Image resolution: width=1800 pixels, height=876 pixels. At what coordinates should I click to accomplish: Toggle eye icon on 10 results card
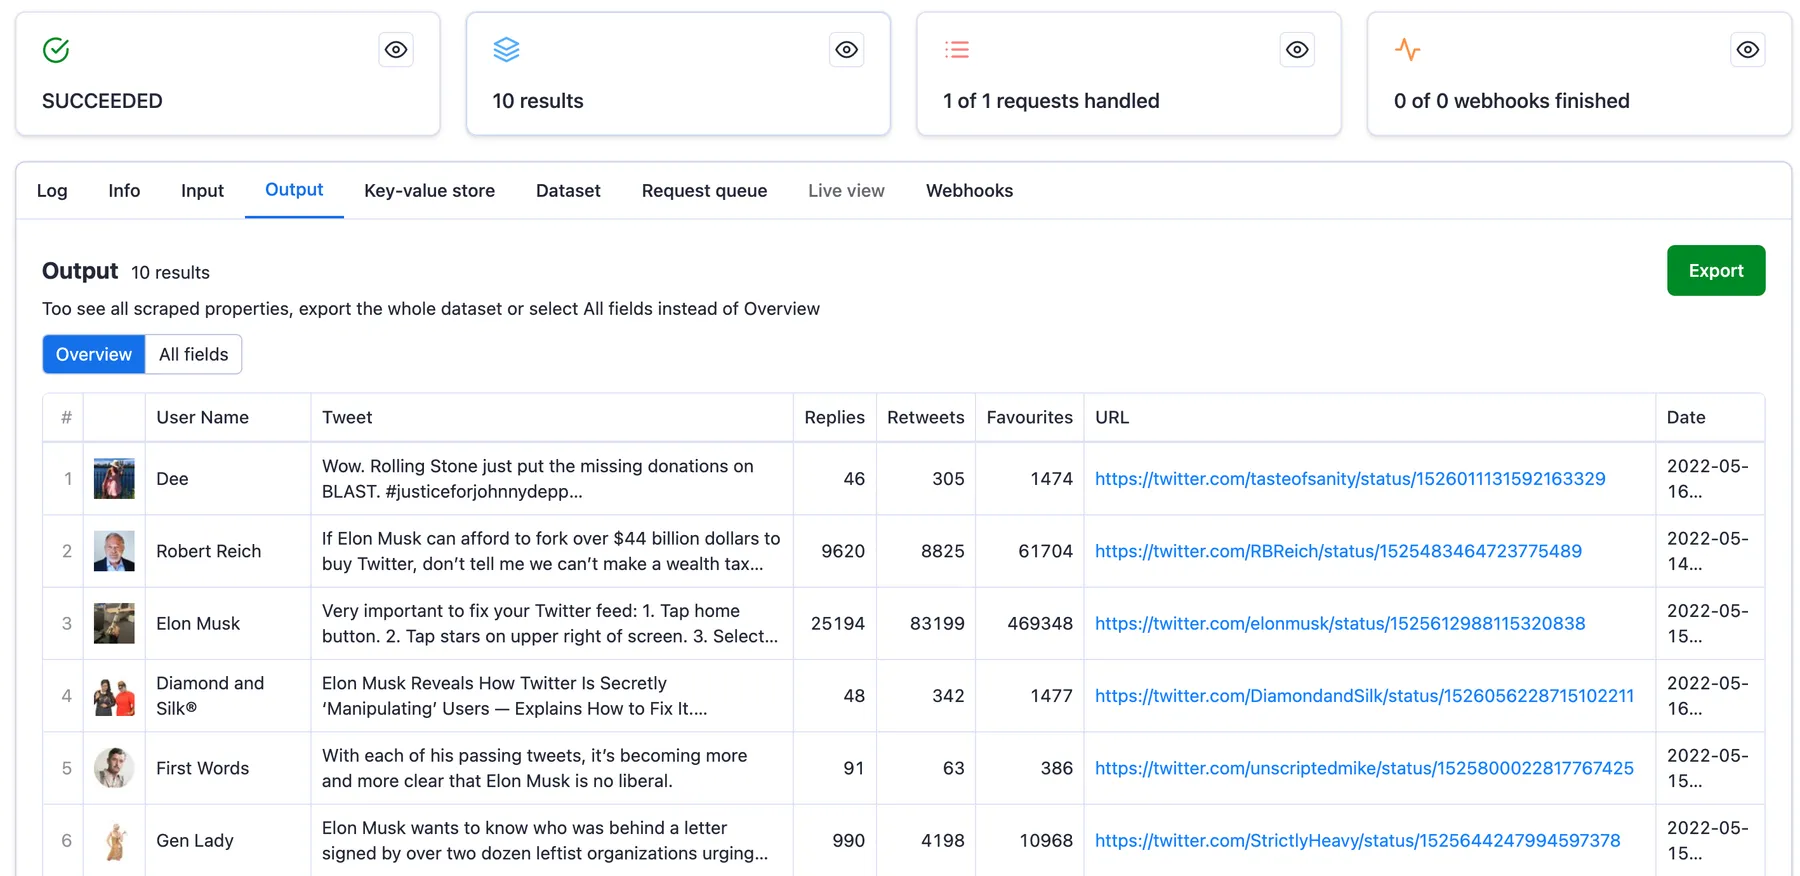(x=847, y=50)
